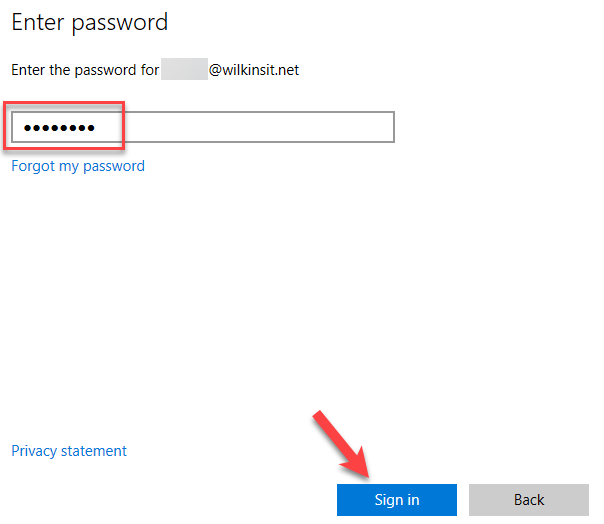Open the Forgot my password link
The width and height of the screenshot is (604, 524).
tap(78, 166)
